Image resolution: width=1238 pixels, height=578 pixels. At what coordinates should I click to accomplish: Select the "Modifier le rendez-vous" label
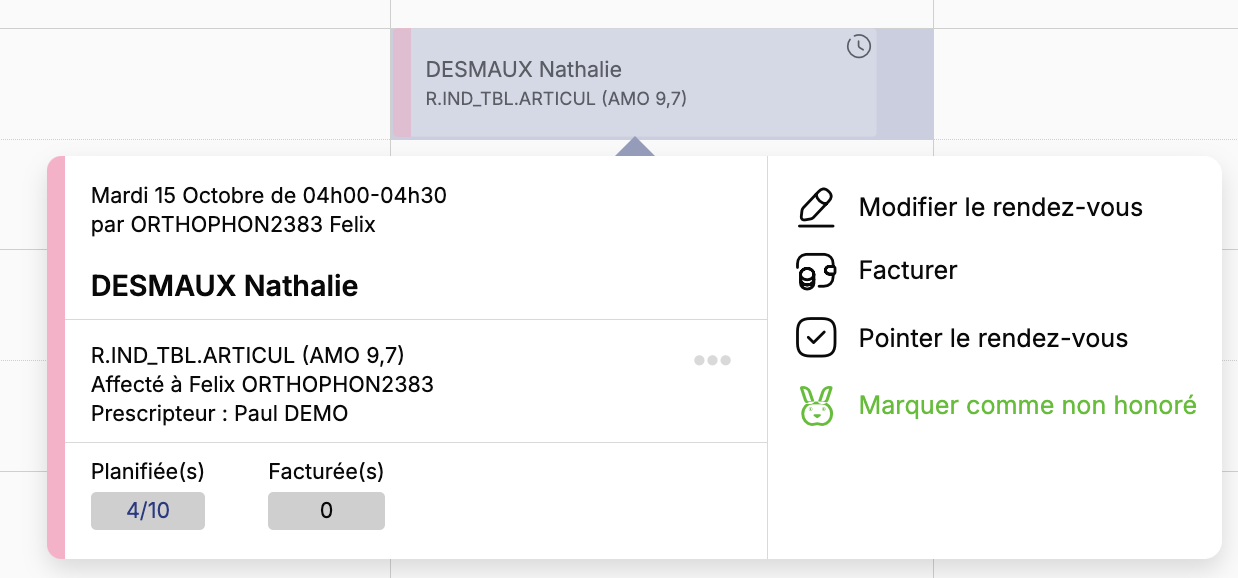tap(1000, 208)
